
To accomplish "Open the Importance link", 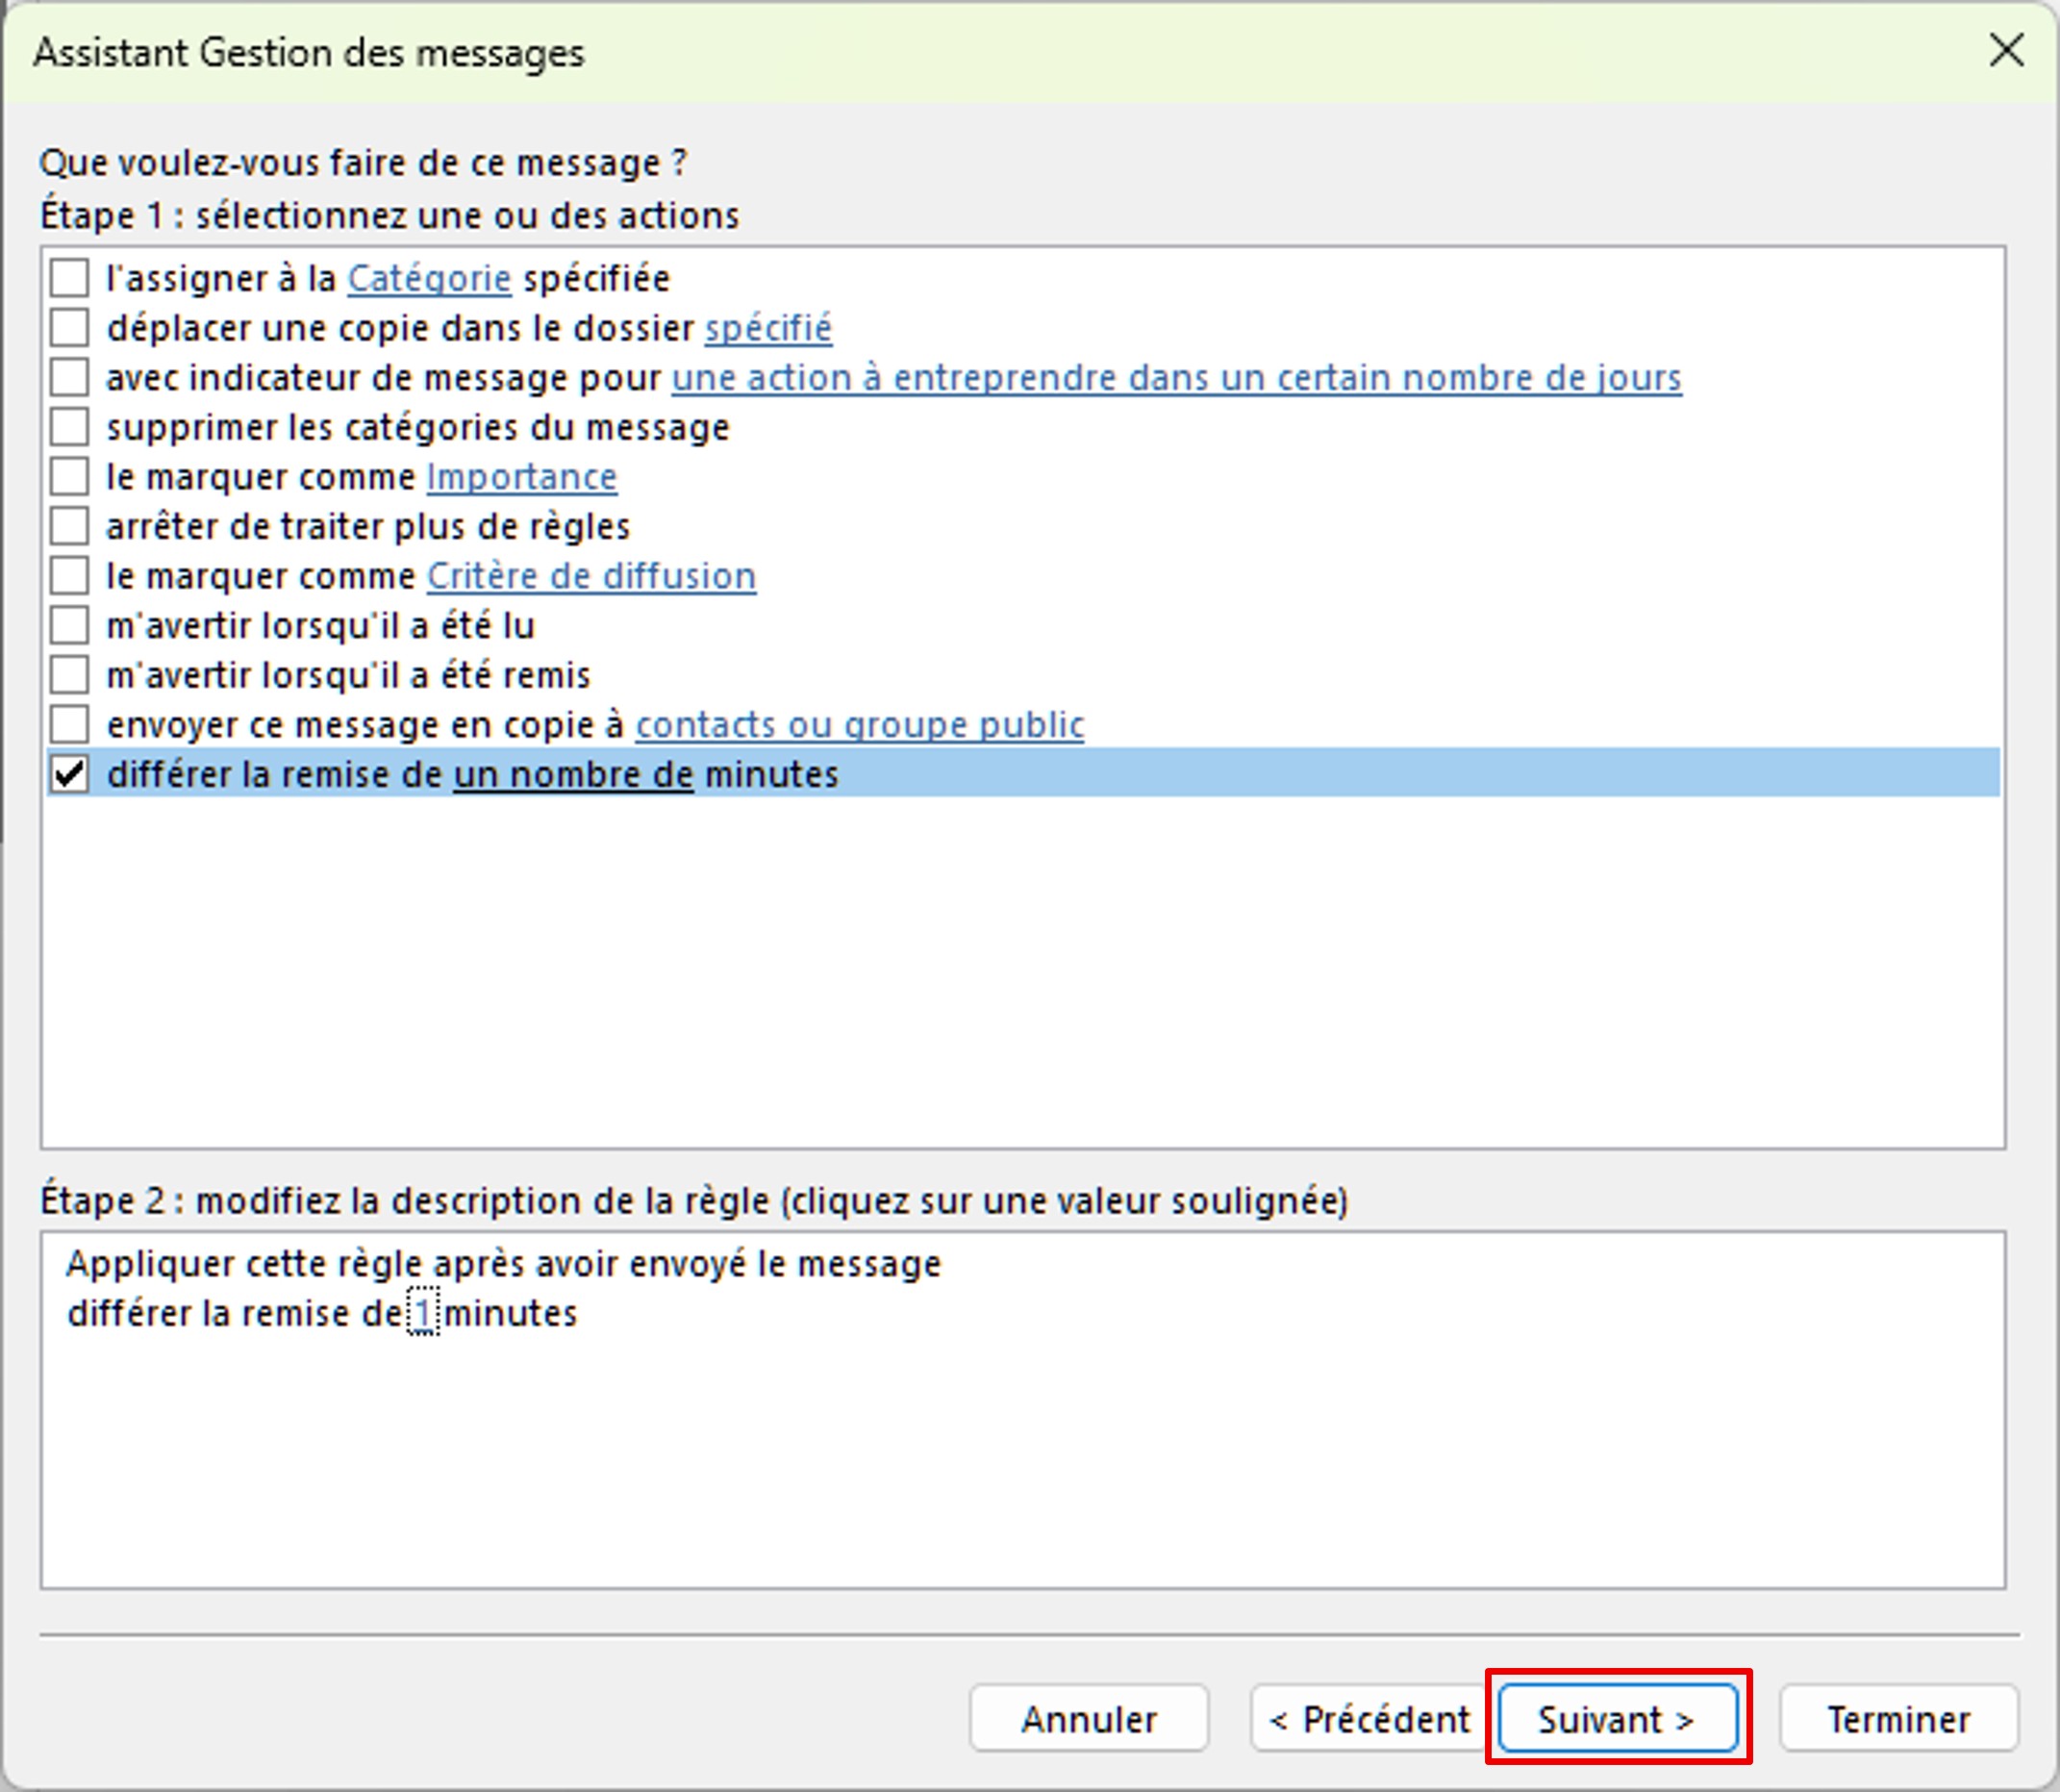I will click(x=521, y=477).
